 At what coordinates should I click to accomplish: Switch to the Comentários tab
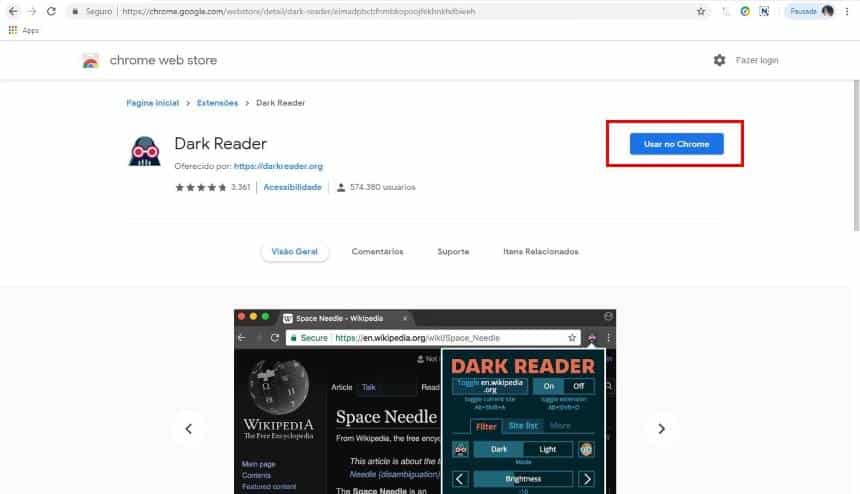click(x=377, y=252)
